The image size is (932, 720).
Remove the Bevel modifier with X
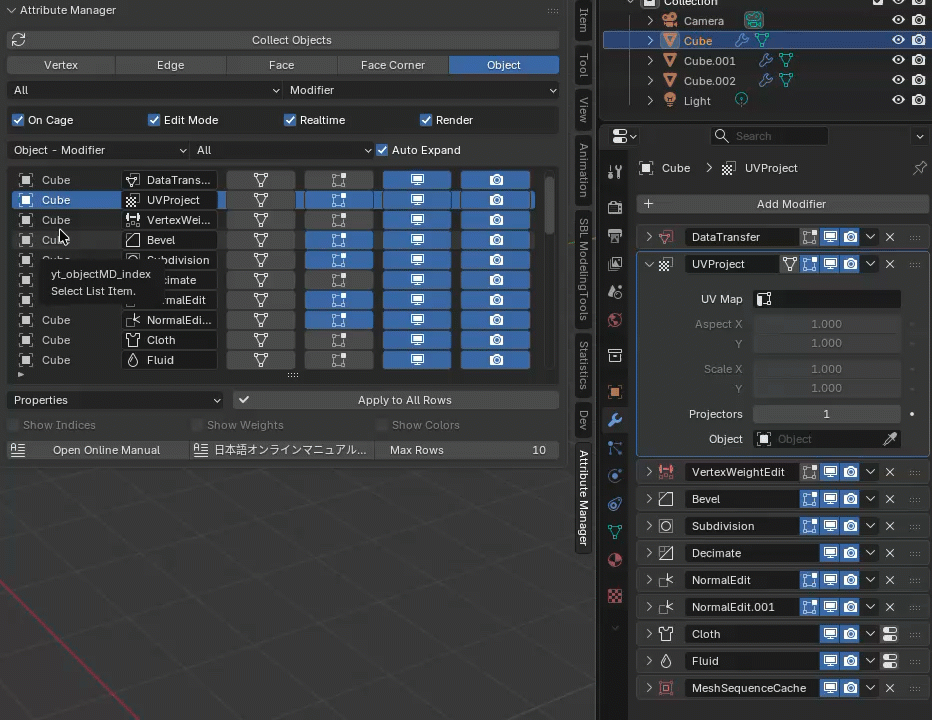pos(890,499)
